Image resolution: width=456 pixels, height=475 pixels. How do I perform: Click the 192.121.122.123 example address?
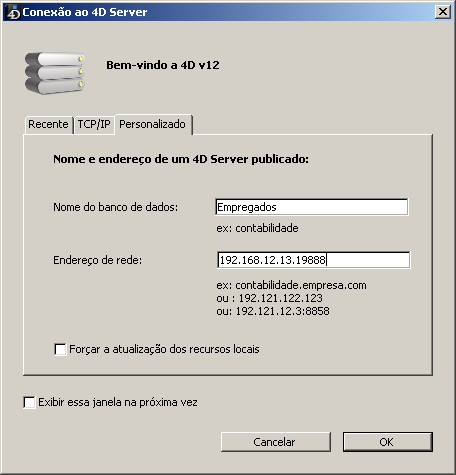280,298
